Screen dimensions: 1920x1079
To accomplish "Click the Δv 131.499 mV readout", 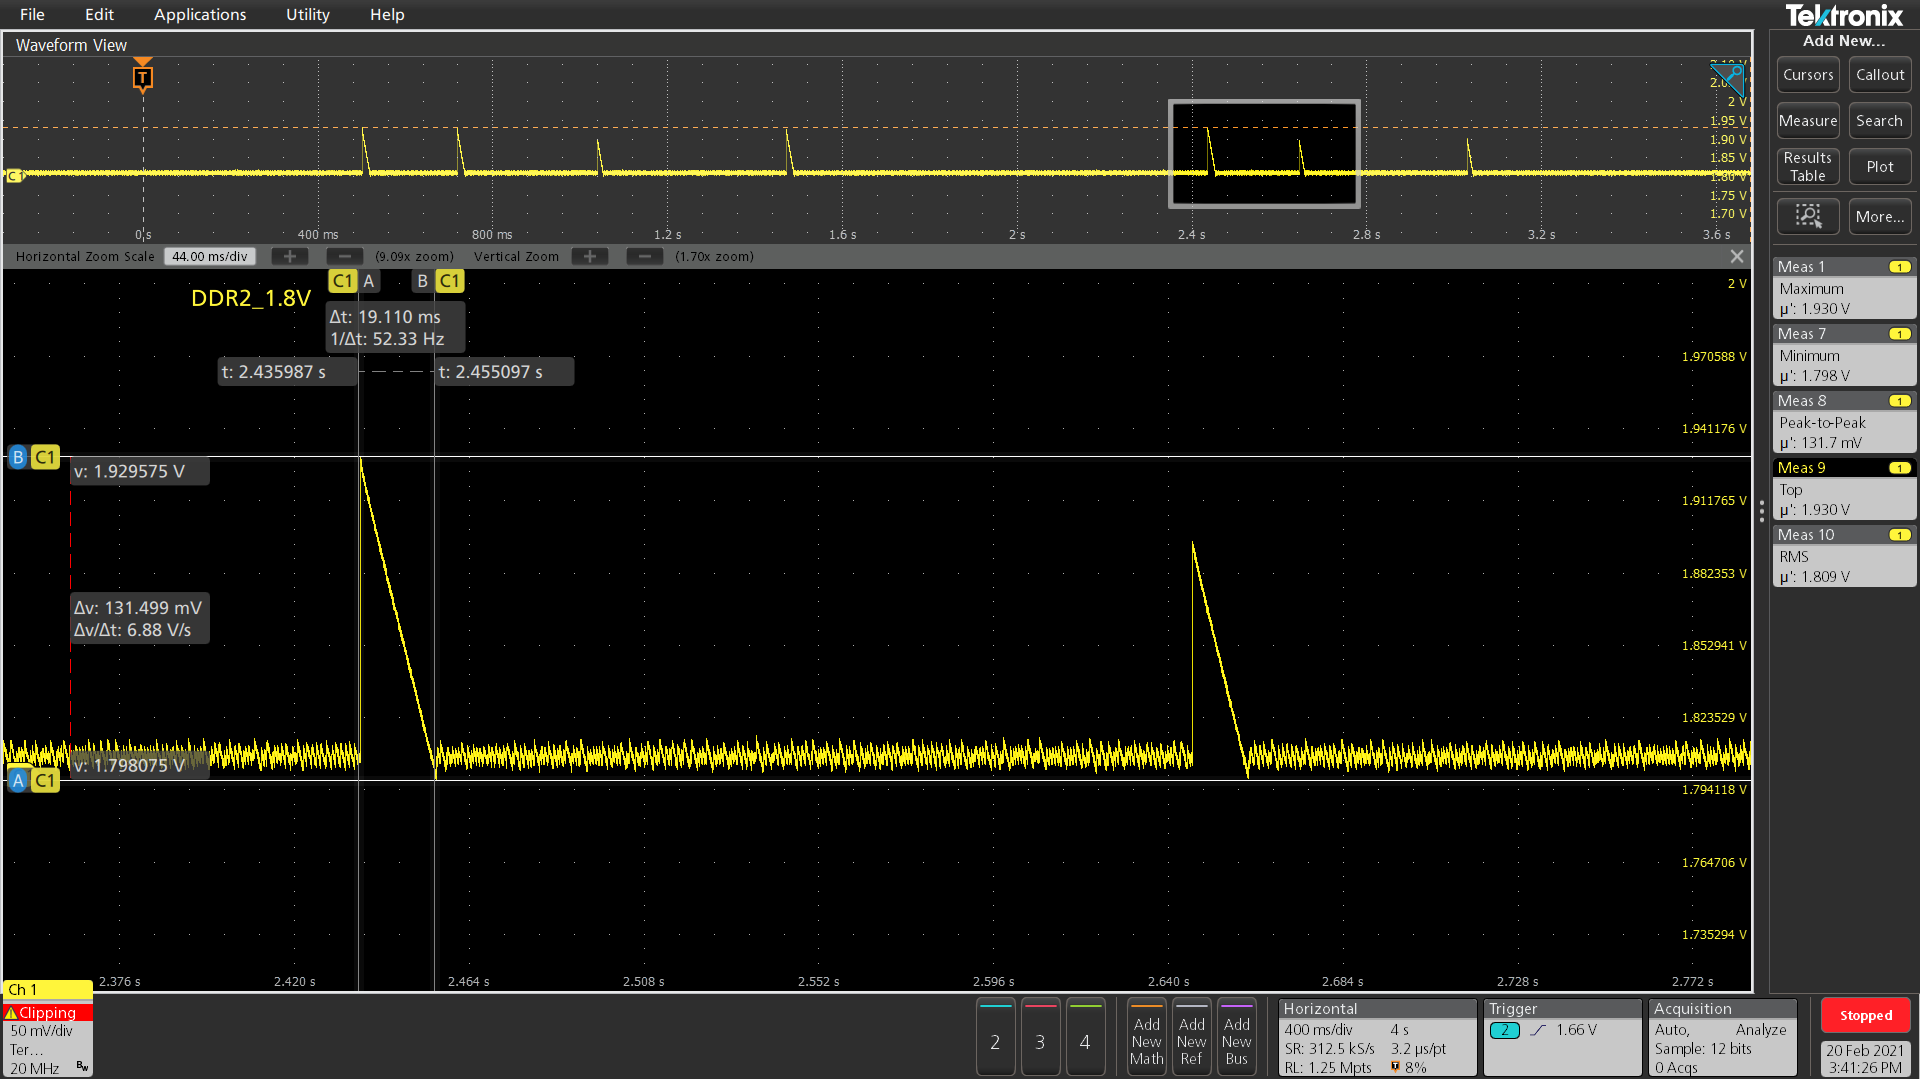I will 140,619.
